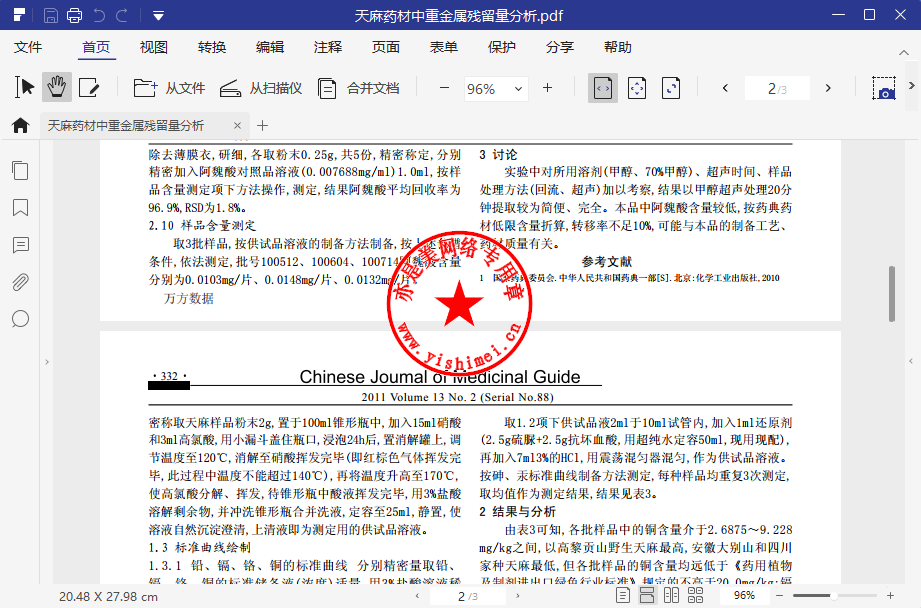Redo the last action

click(x=122, y=15)
